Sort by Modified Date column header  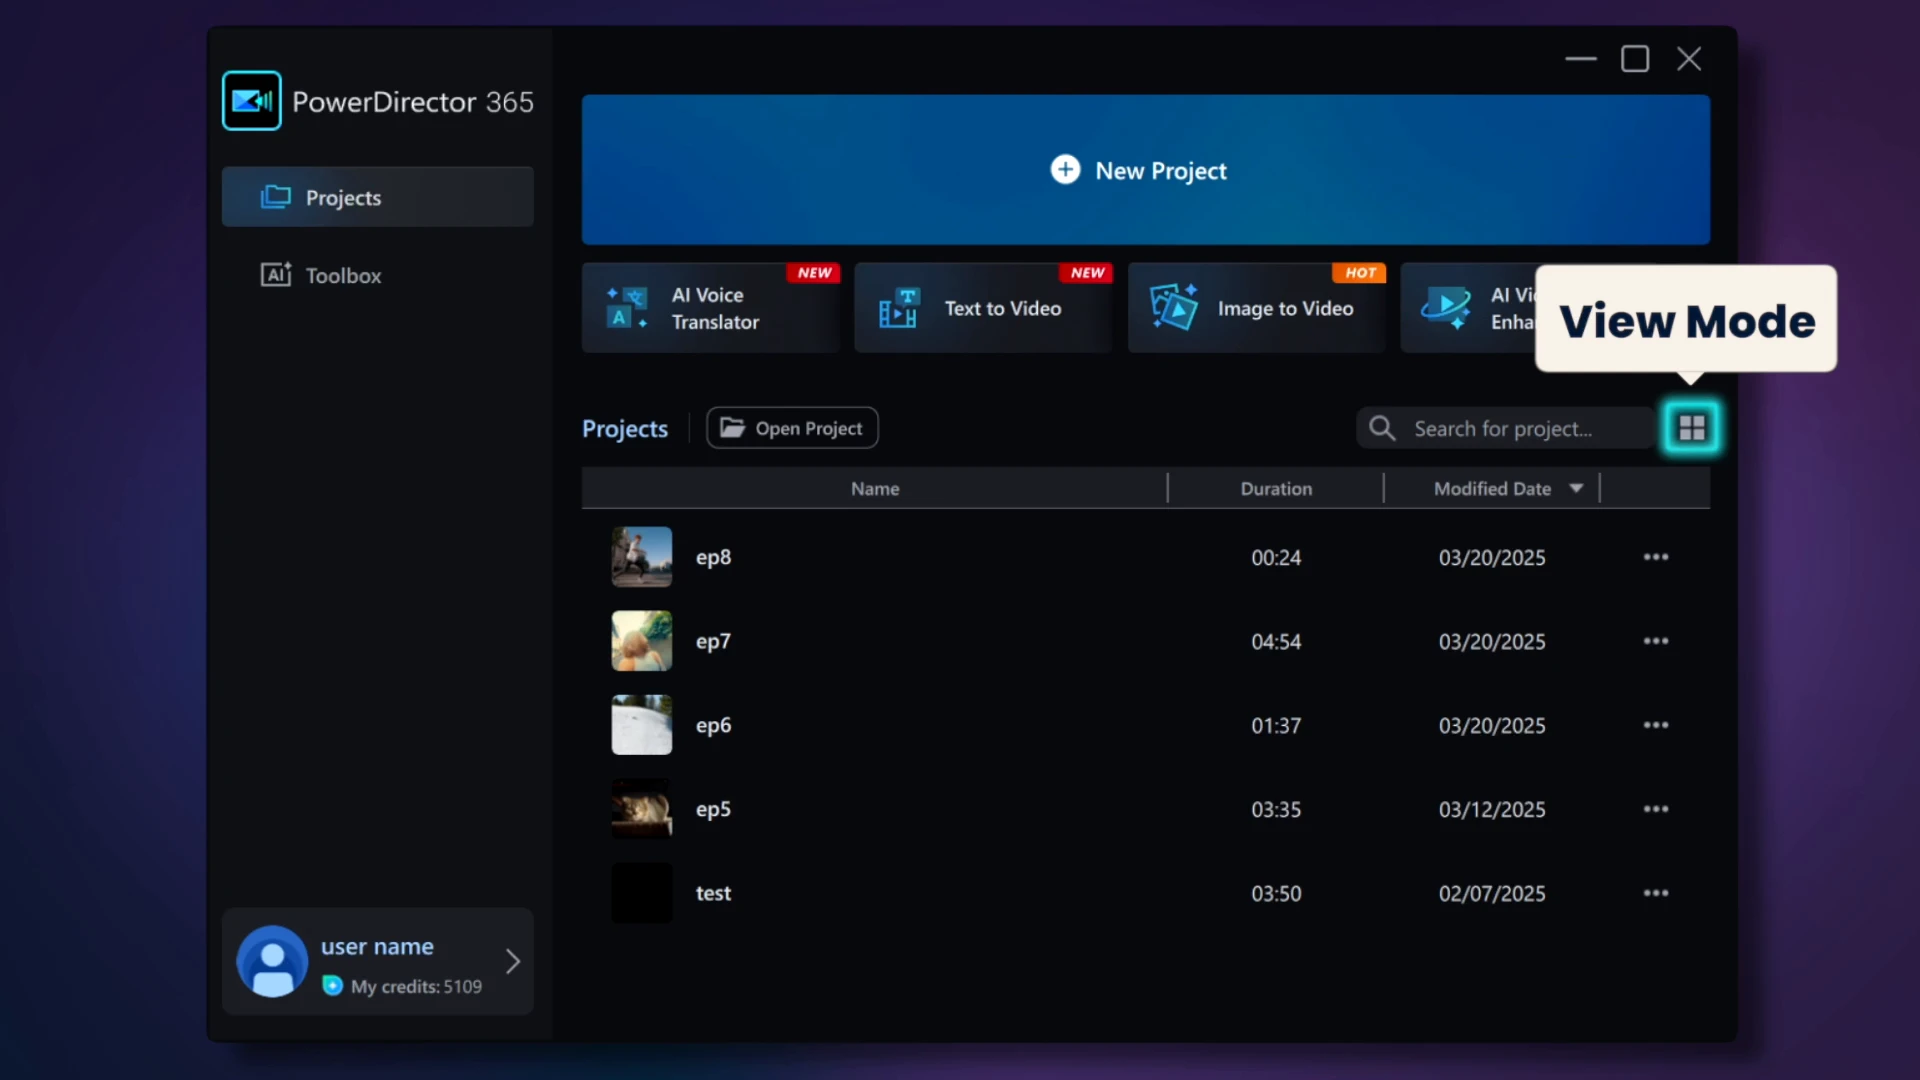[1492, 489]
